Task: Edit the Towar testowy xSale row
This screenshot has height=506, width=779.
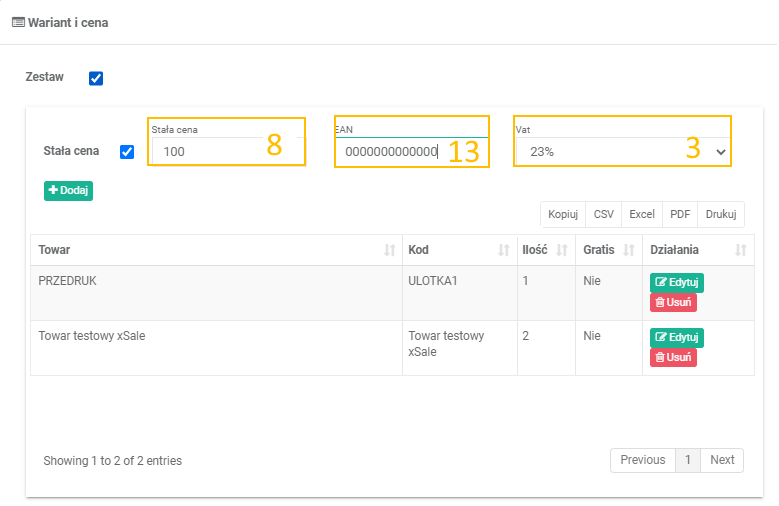Action: pos(677,338)
